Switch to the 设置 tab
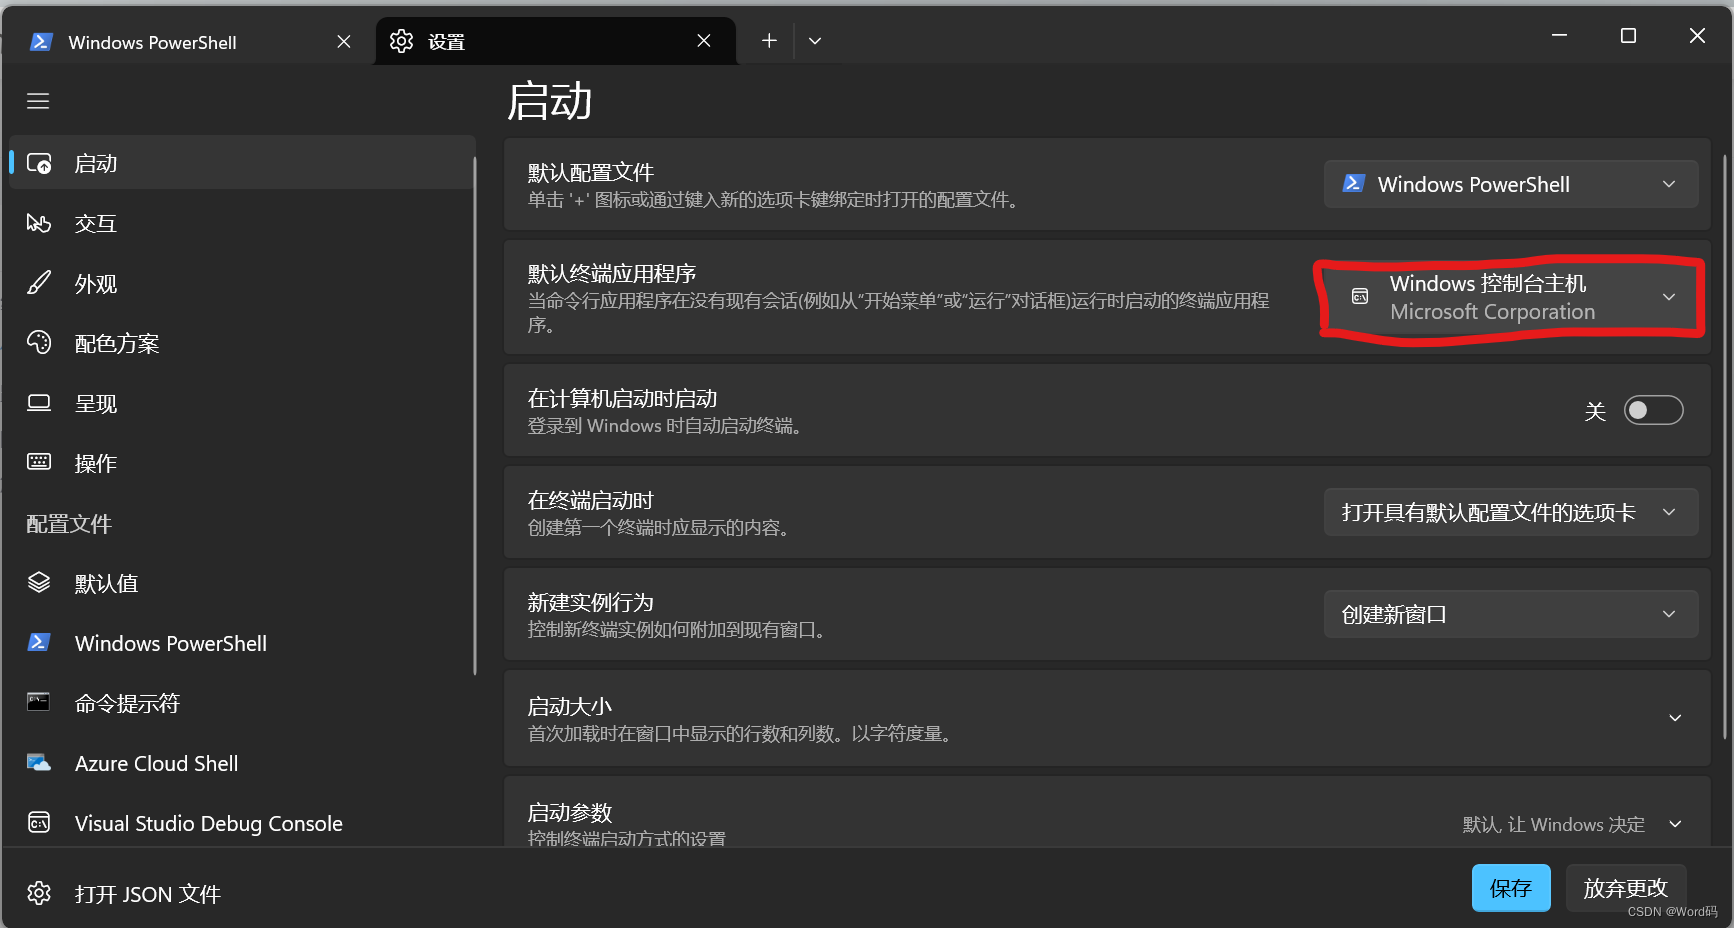Viewport: 1734px width, 928px height. point(556,41)
